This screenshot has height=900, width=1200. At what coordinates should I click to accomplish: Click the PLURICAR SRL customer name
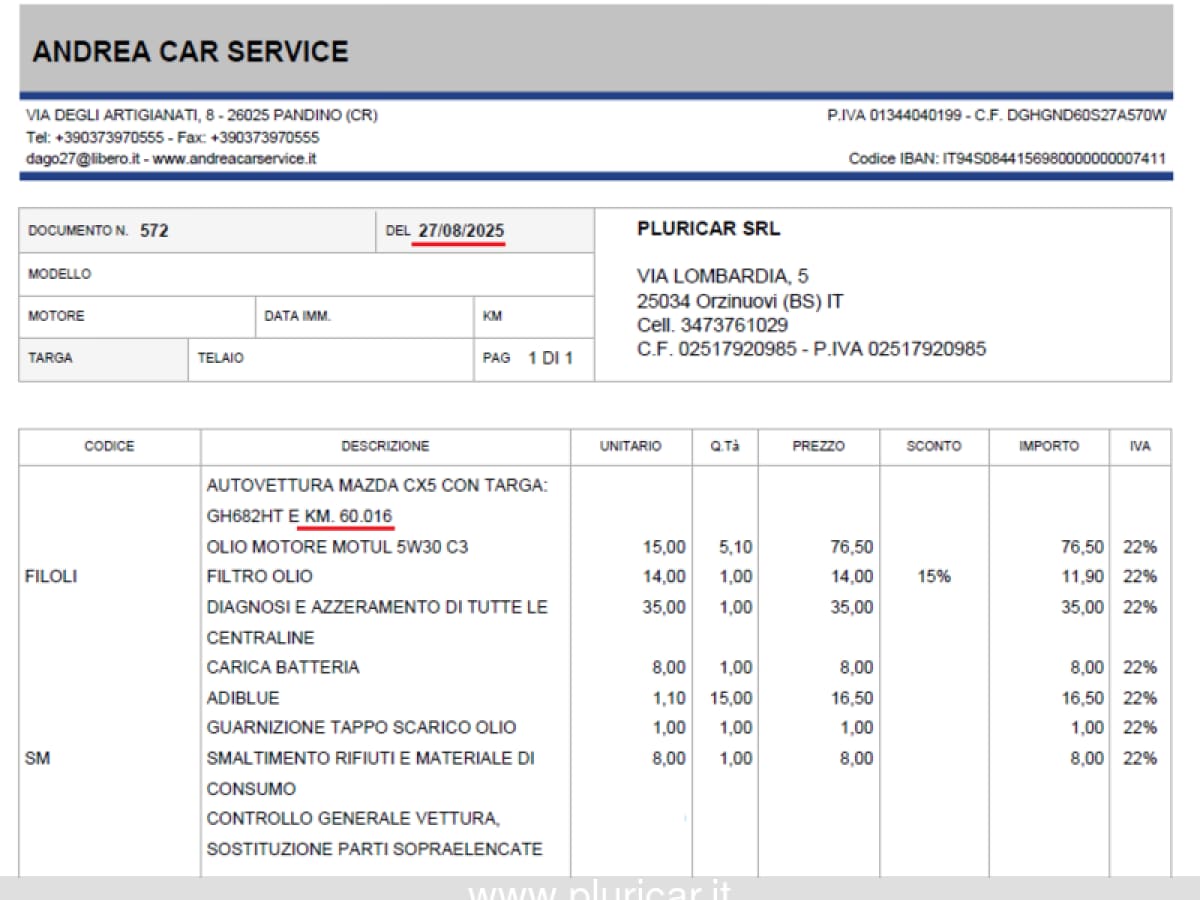click(x=708, y=229)
